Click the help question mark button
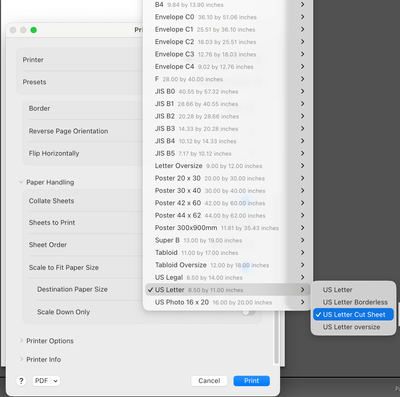400x397 pixels. click(21, 381)
